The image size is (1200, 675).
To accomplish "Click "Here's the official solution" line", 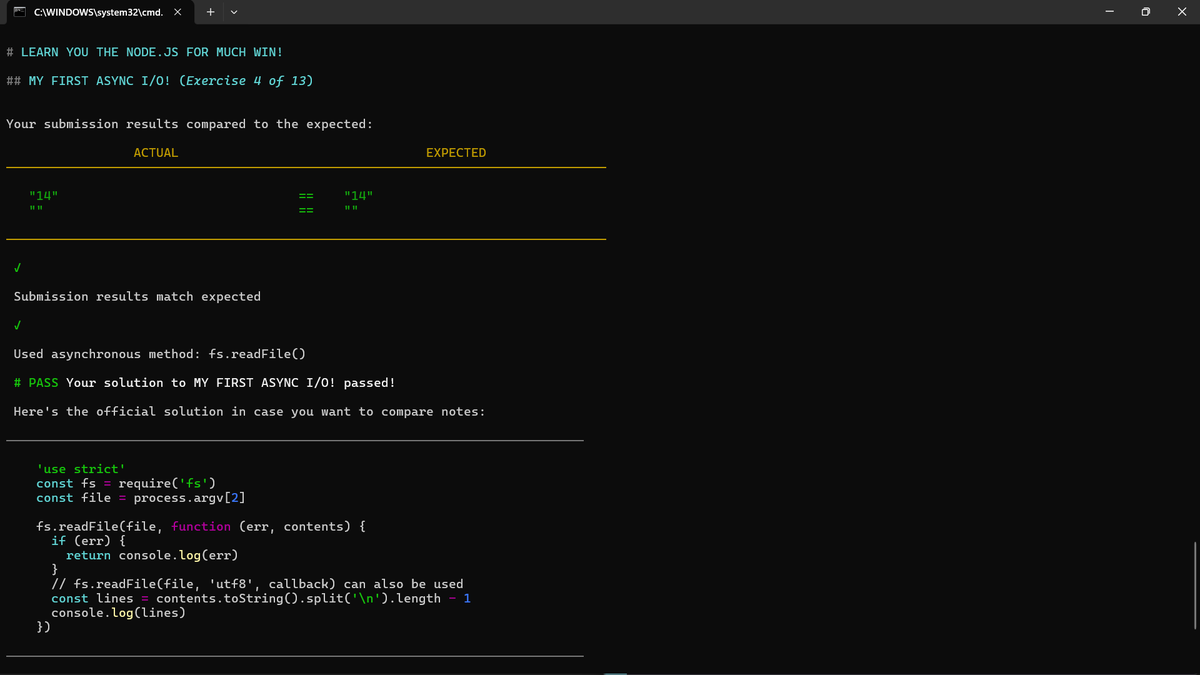I will [249, 412].
